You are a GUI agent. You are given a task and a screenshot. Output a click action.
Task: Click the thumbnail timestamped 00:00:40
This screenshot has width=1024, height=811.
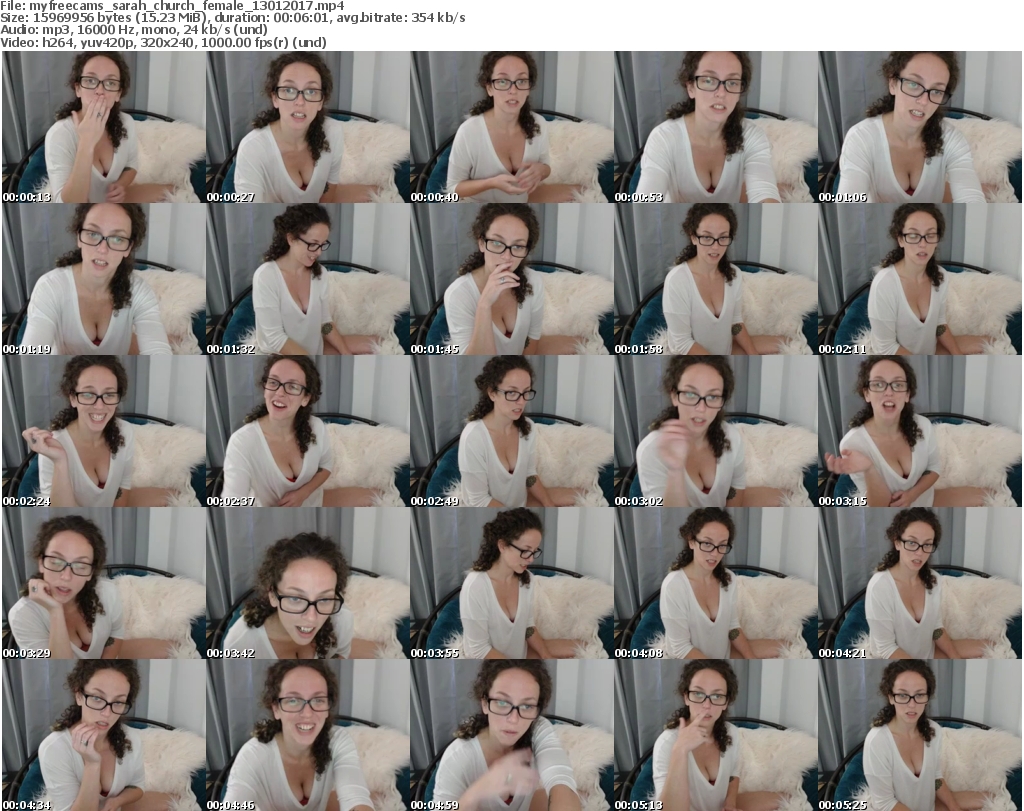pos(511,127)
